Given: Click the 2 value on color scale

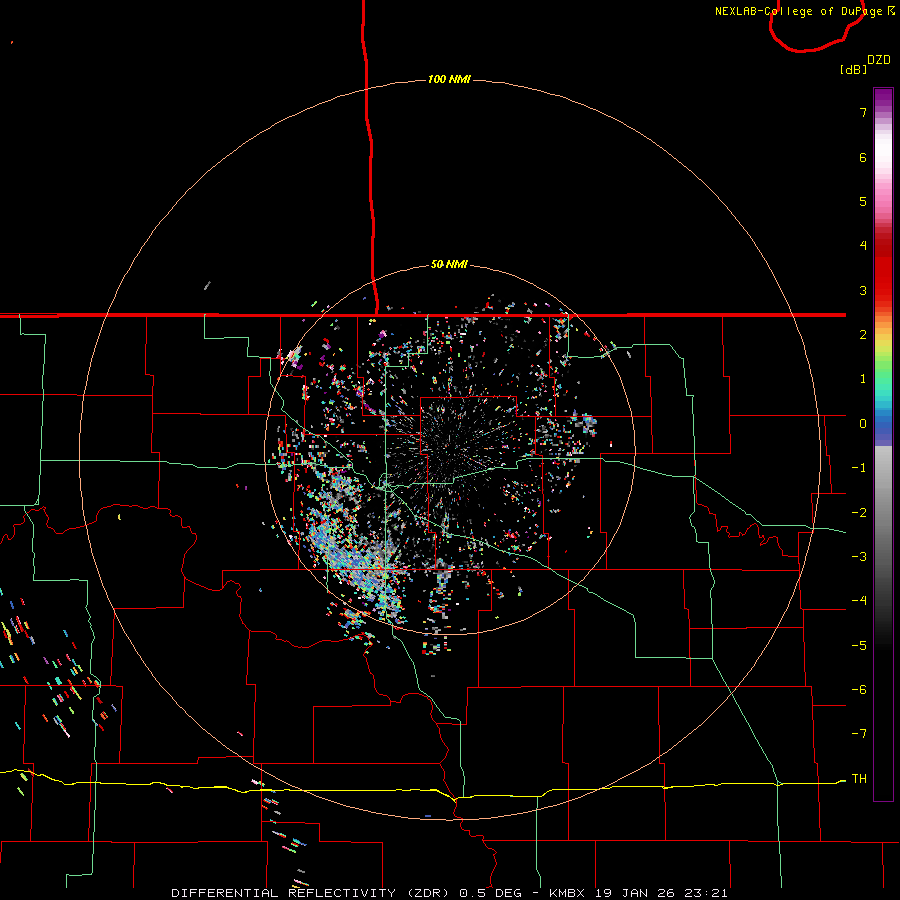Looking at the screenshot, I should pos(863,335).
